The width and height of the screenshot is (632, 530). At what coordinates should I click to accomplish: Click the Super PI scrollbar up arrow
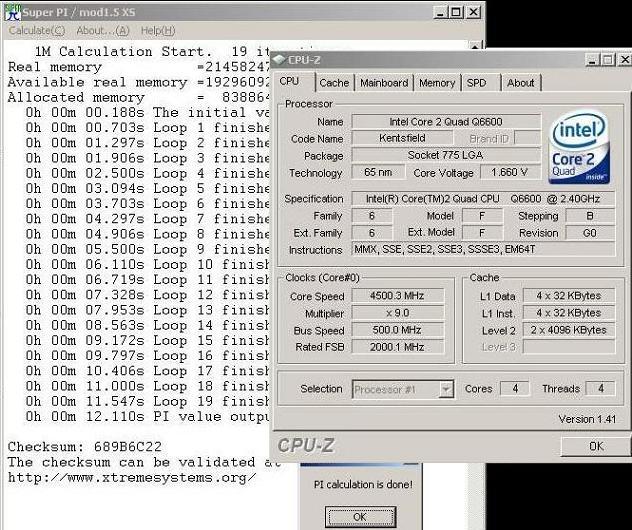pos(476,46)
